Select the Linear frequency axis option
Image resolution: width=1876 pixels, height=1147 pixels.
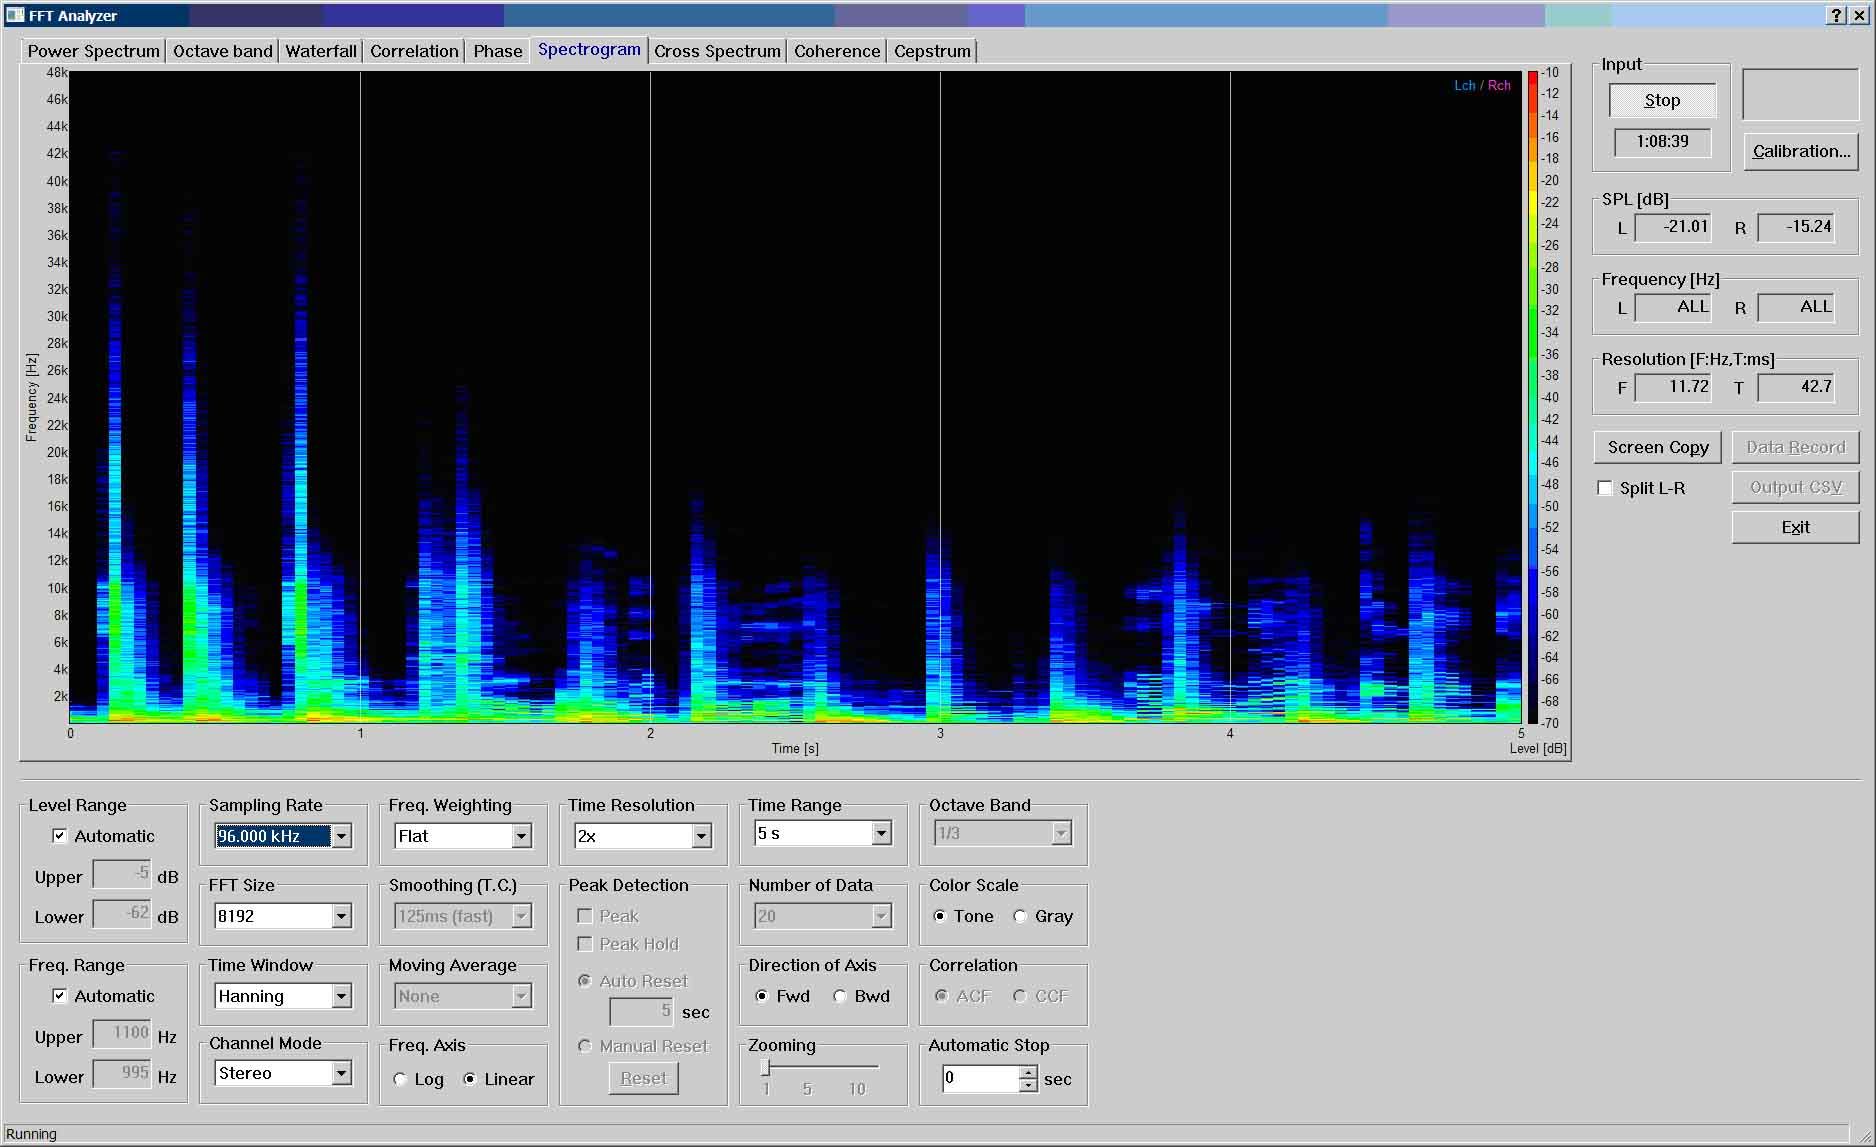point(469,1079)
